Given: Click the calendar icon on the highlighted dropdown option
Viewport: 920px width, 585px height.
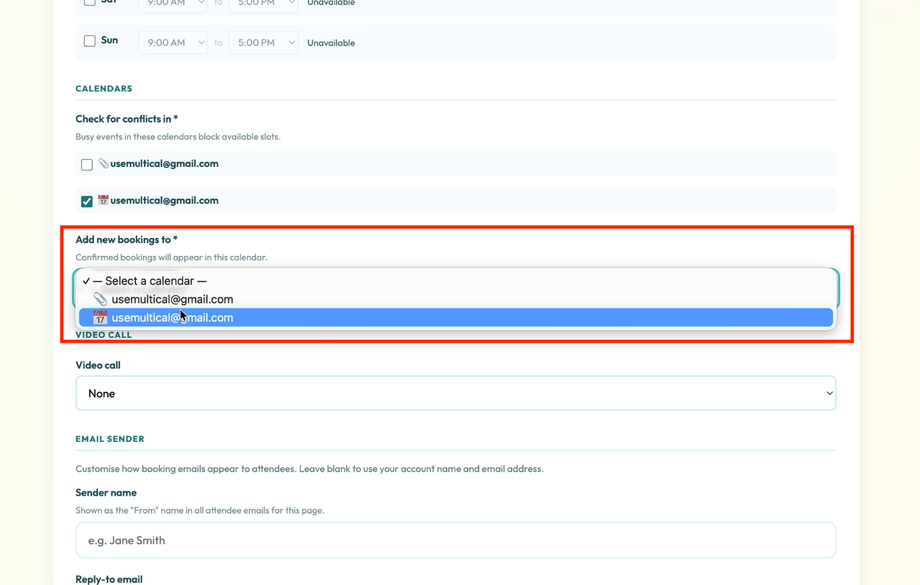Looking at the screenshot, I should pyautogui.click(x=99, y=317).
